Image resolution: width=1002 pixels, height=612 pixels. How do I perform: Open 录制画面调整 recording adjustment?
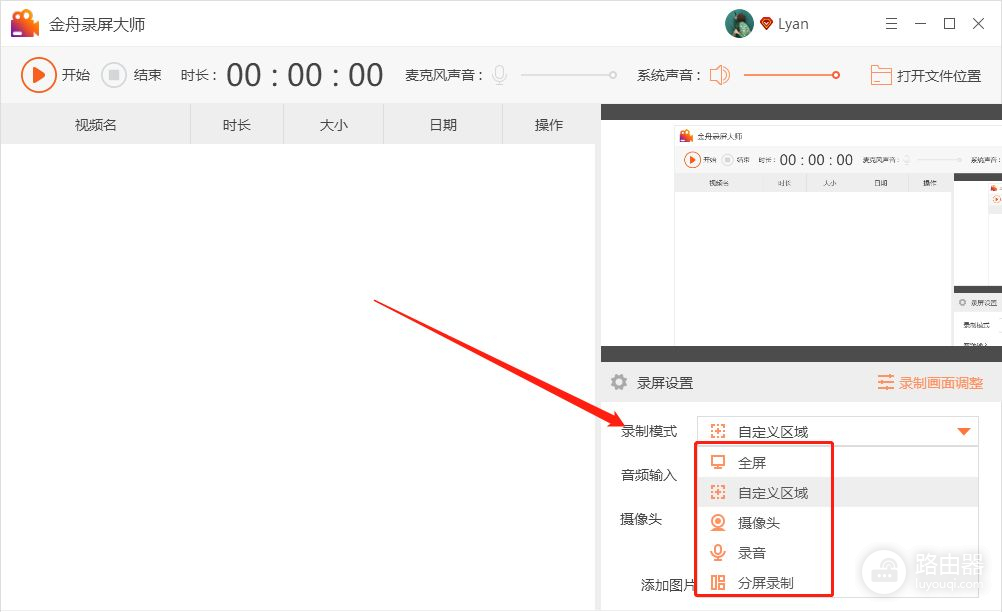tap(929, 382)
